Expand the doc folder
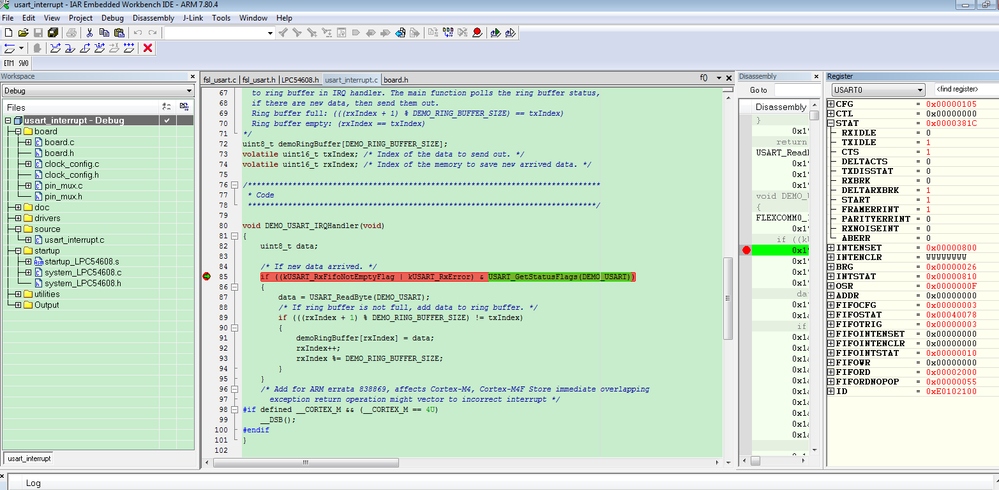Viewport: 999px width, 490px height. (18, 207)
